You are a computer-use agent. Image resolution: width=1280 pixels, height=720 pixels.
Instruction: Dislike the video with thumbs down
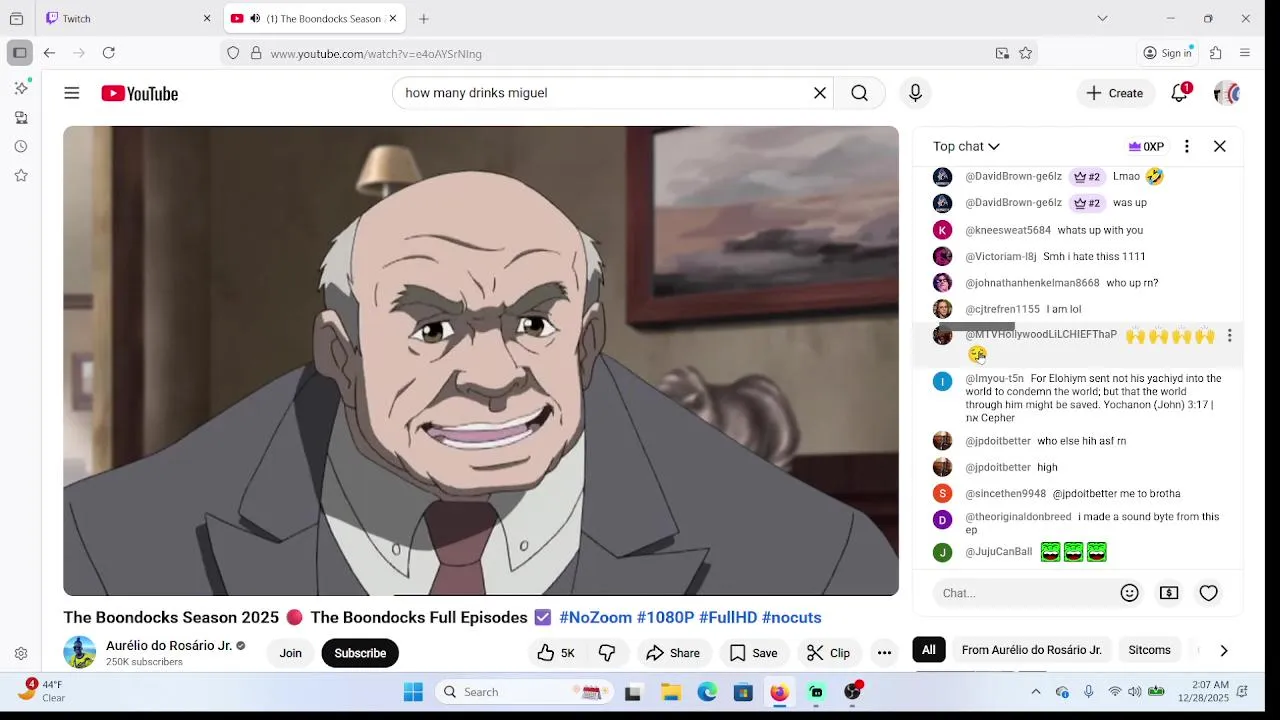tap(607, 653)
